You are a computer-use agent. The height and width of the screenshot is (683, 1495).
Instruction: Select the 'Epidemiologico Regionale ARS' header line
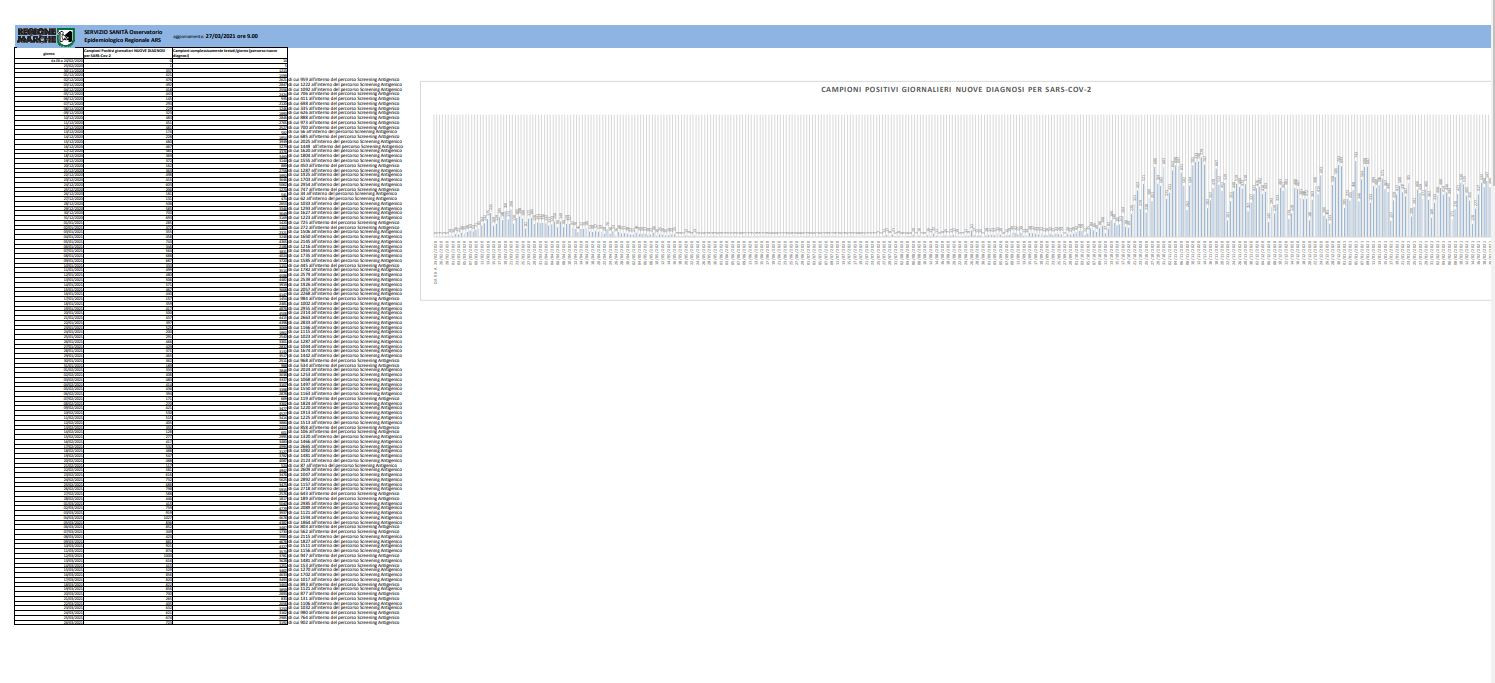tap(122, 40)
